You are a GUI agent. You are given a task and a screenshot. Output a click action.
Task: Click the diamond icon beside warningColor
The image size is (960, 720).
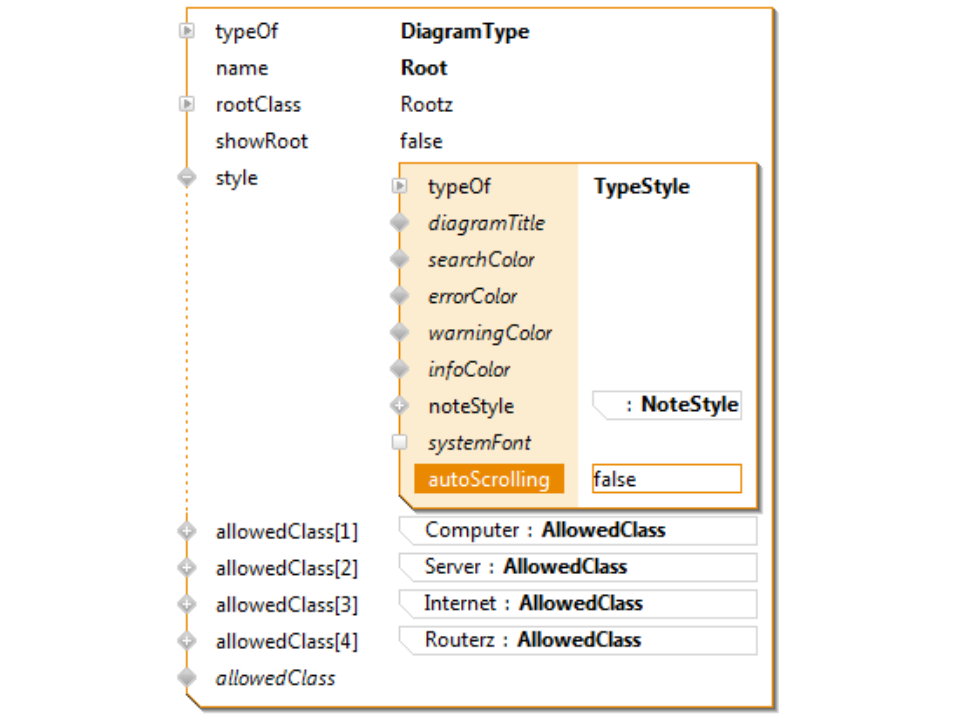tap(400, 333)
